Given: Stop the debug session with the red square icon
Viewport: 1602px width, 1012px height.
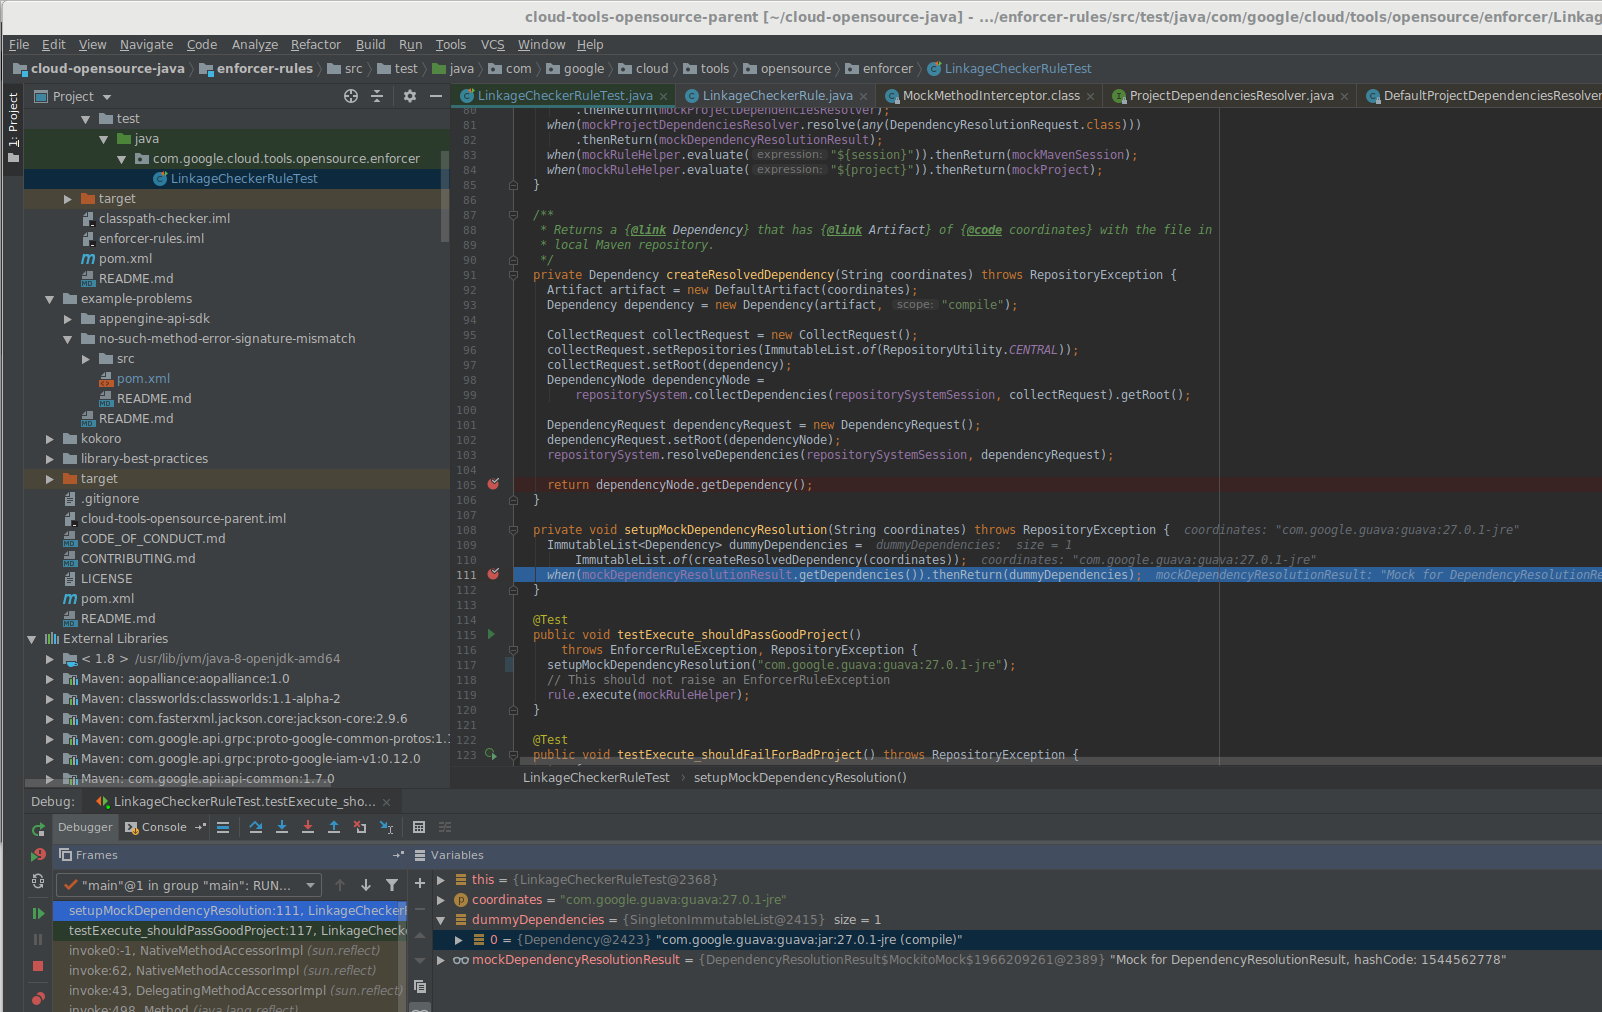Looking at the screenshot, I should tap(38, 964).
